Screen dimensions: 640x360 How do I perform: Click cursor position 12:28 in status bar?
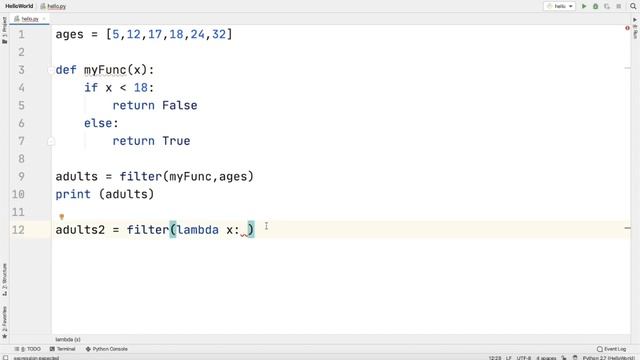coord(495,358)
